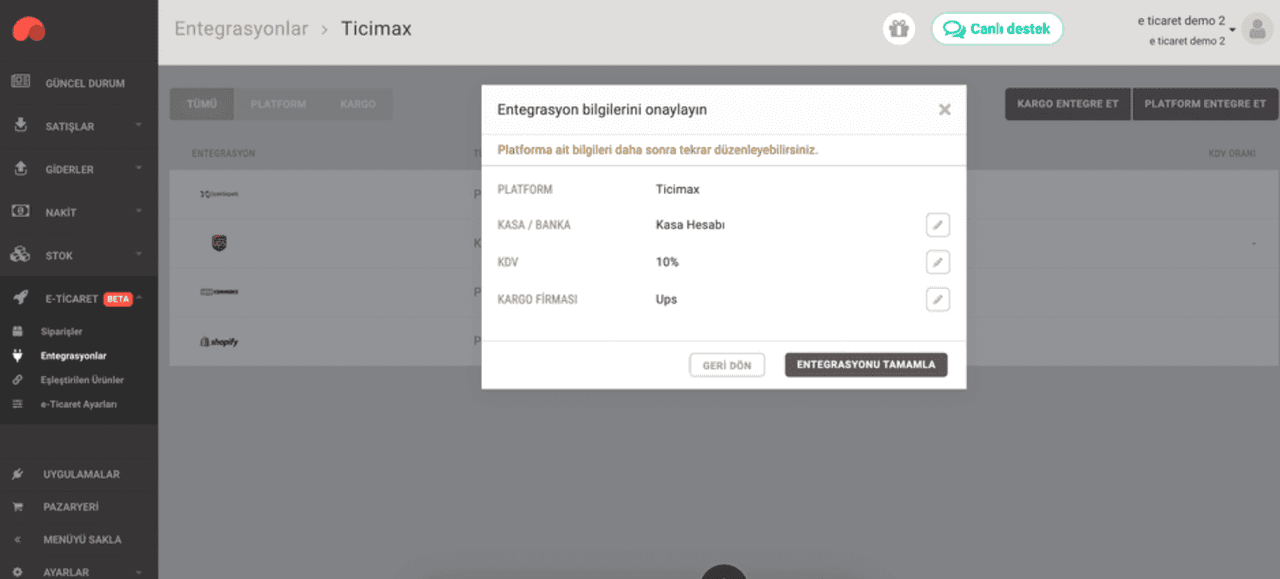Click the Menüyü Sakla double-chevron icon
The image size is (1280, 579).
click(17, 540)
